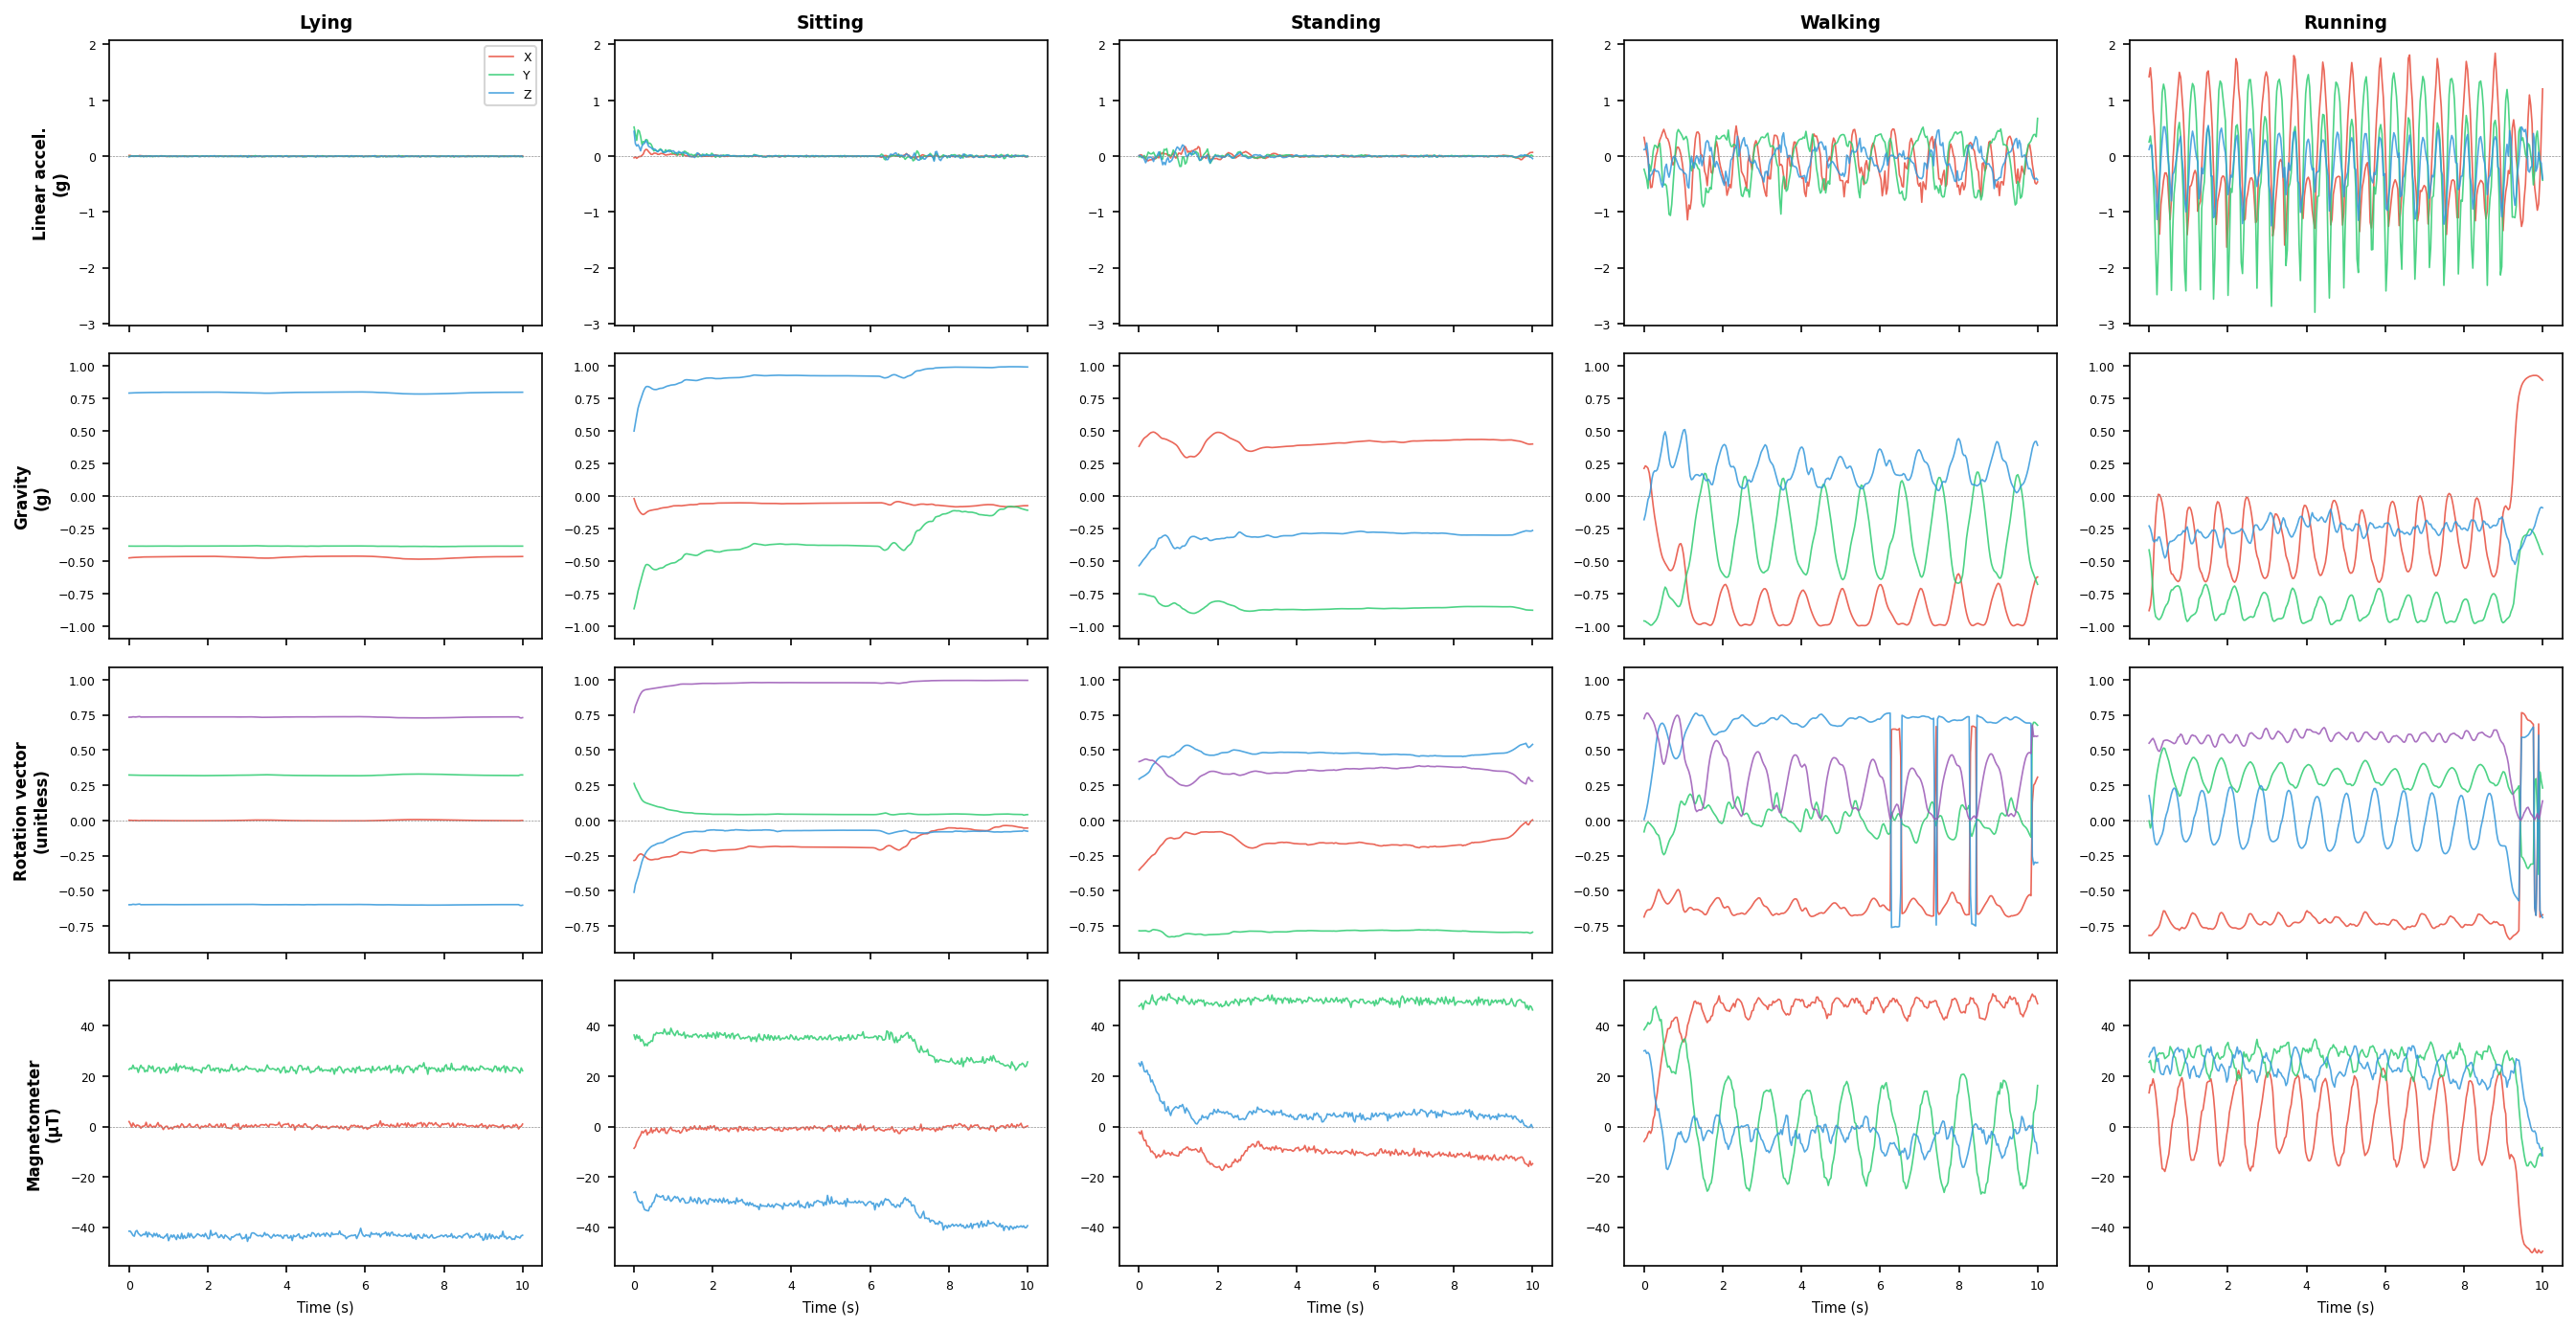Open the Standing rotation vector plot

[x=1336, y=810]
